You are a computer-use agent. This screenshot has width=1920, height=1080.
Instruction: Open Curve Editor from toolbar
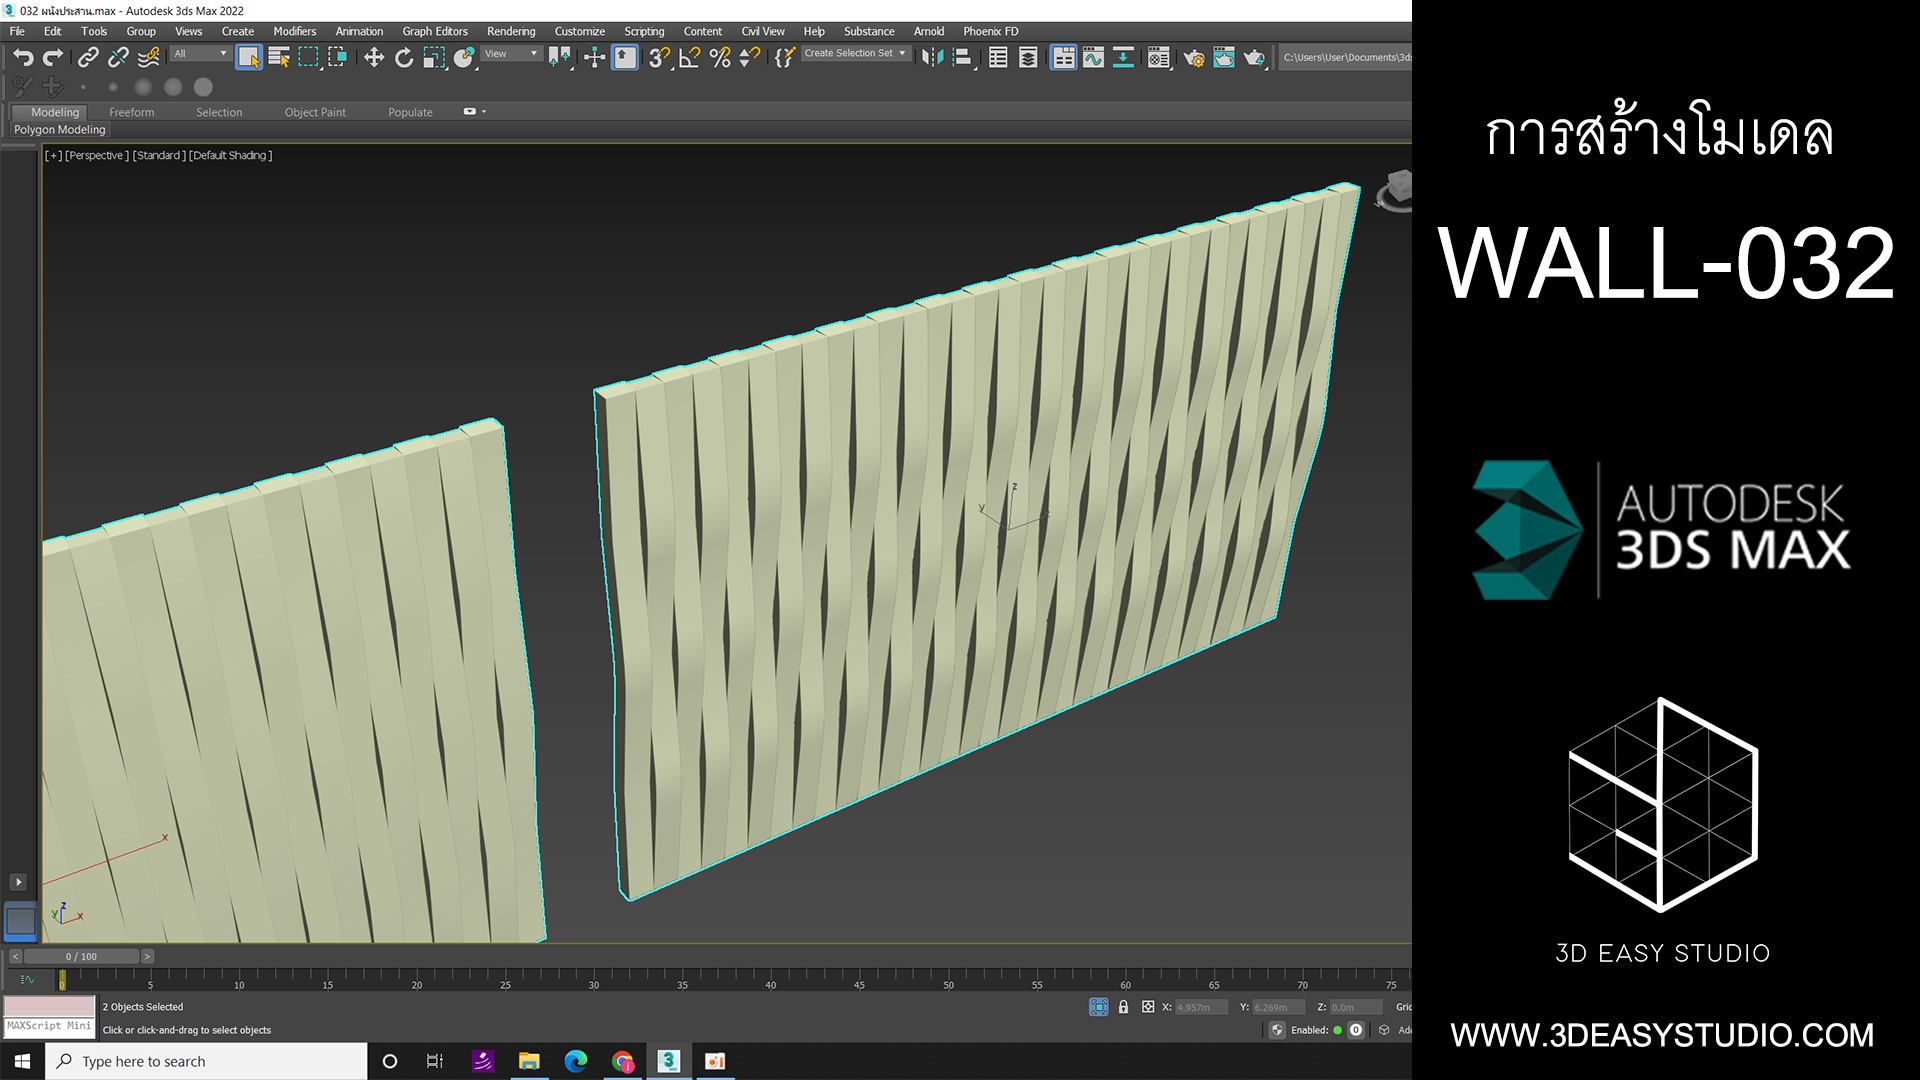click(x=1093, y=58)
